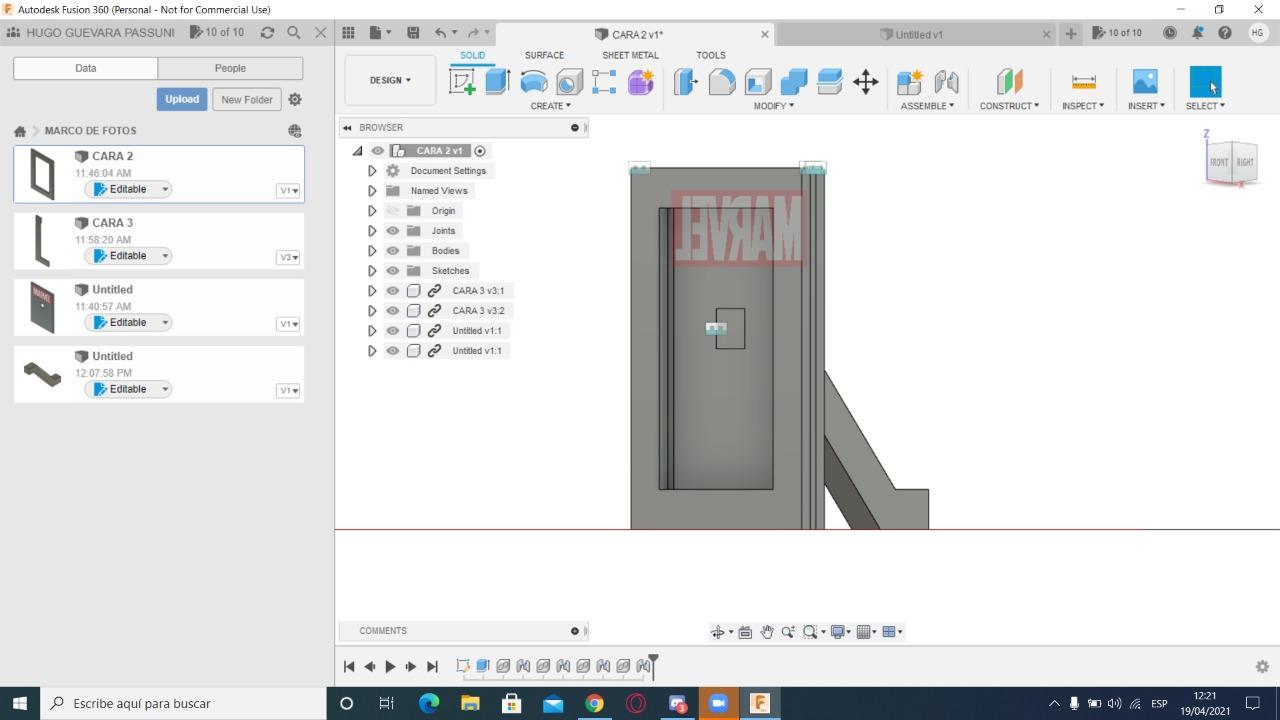1280x720 pixels.
Task: Select the Move/Copy tool
Action: (x=866, y=82)
